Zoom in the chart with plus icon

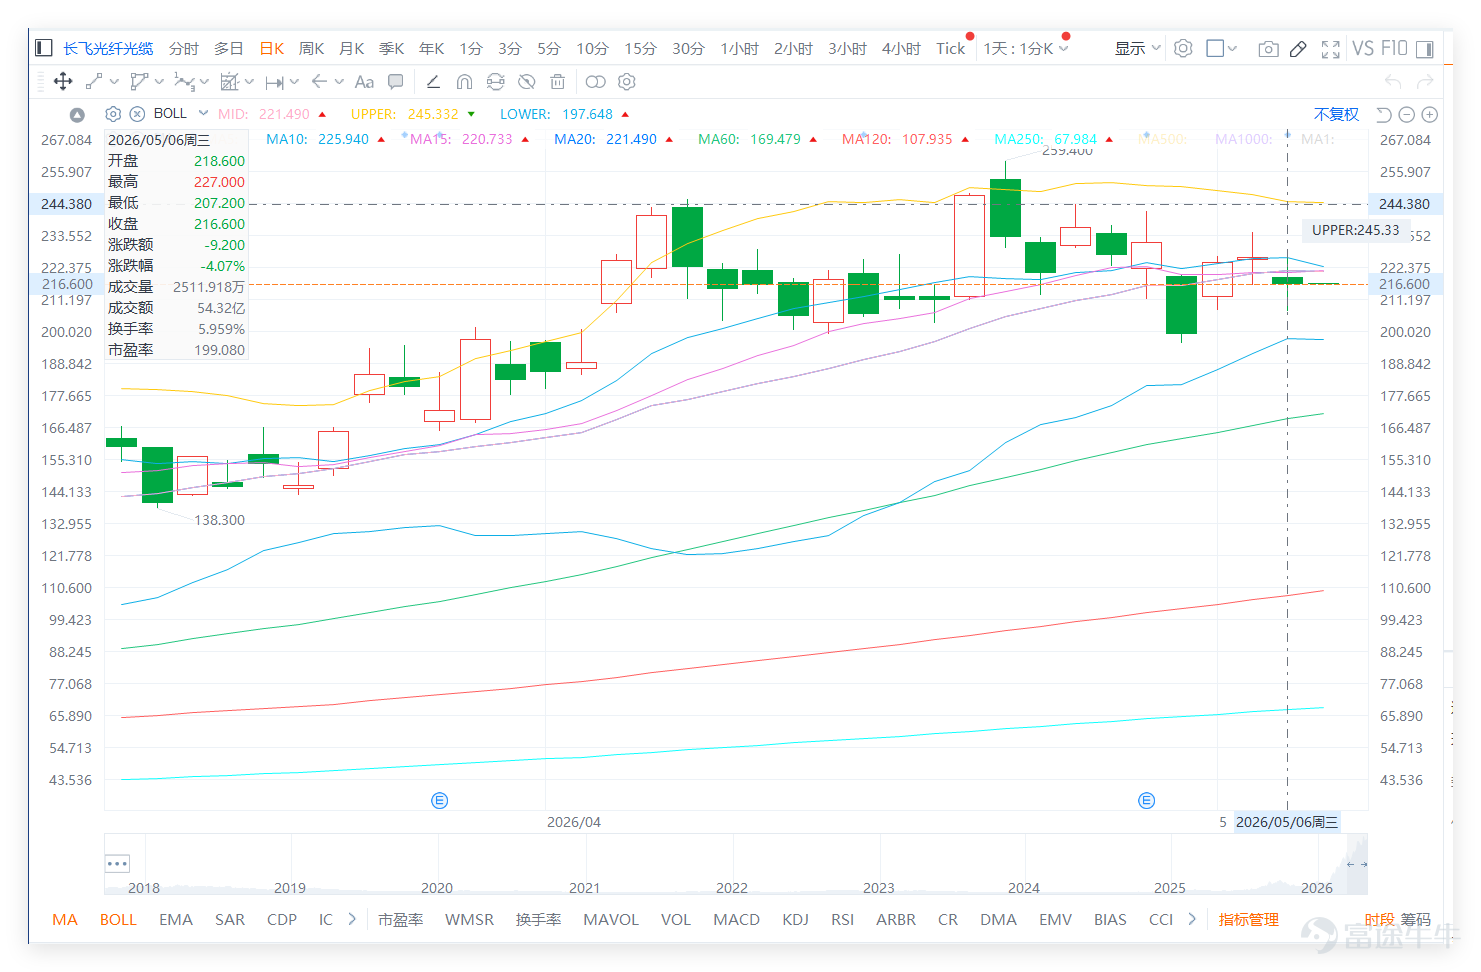(x=1430, y=114)
